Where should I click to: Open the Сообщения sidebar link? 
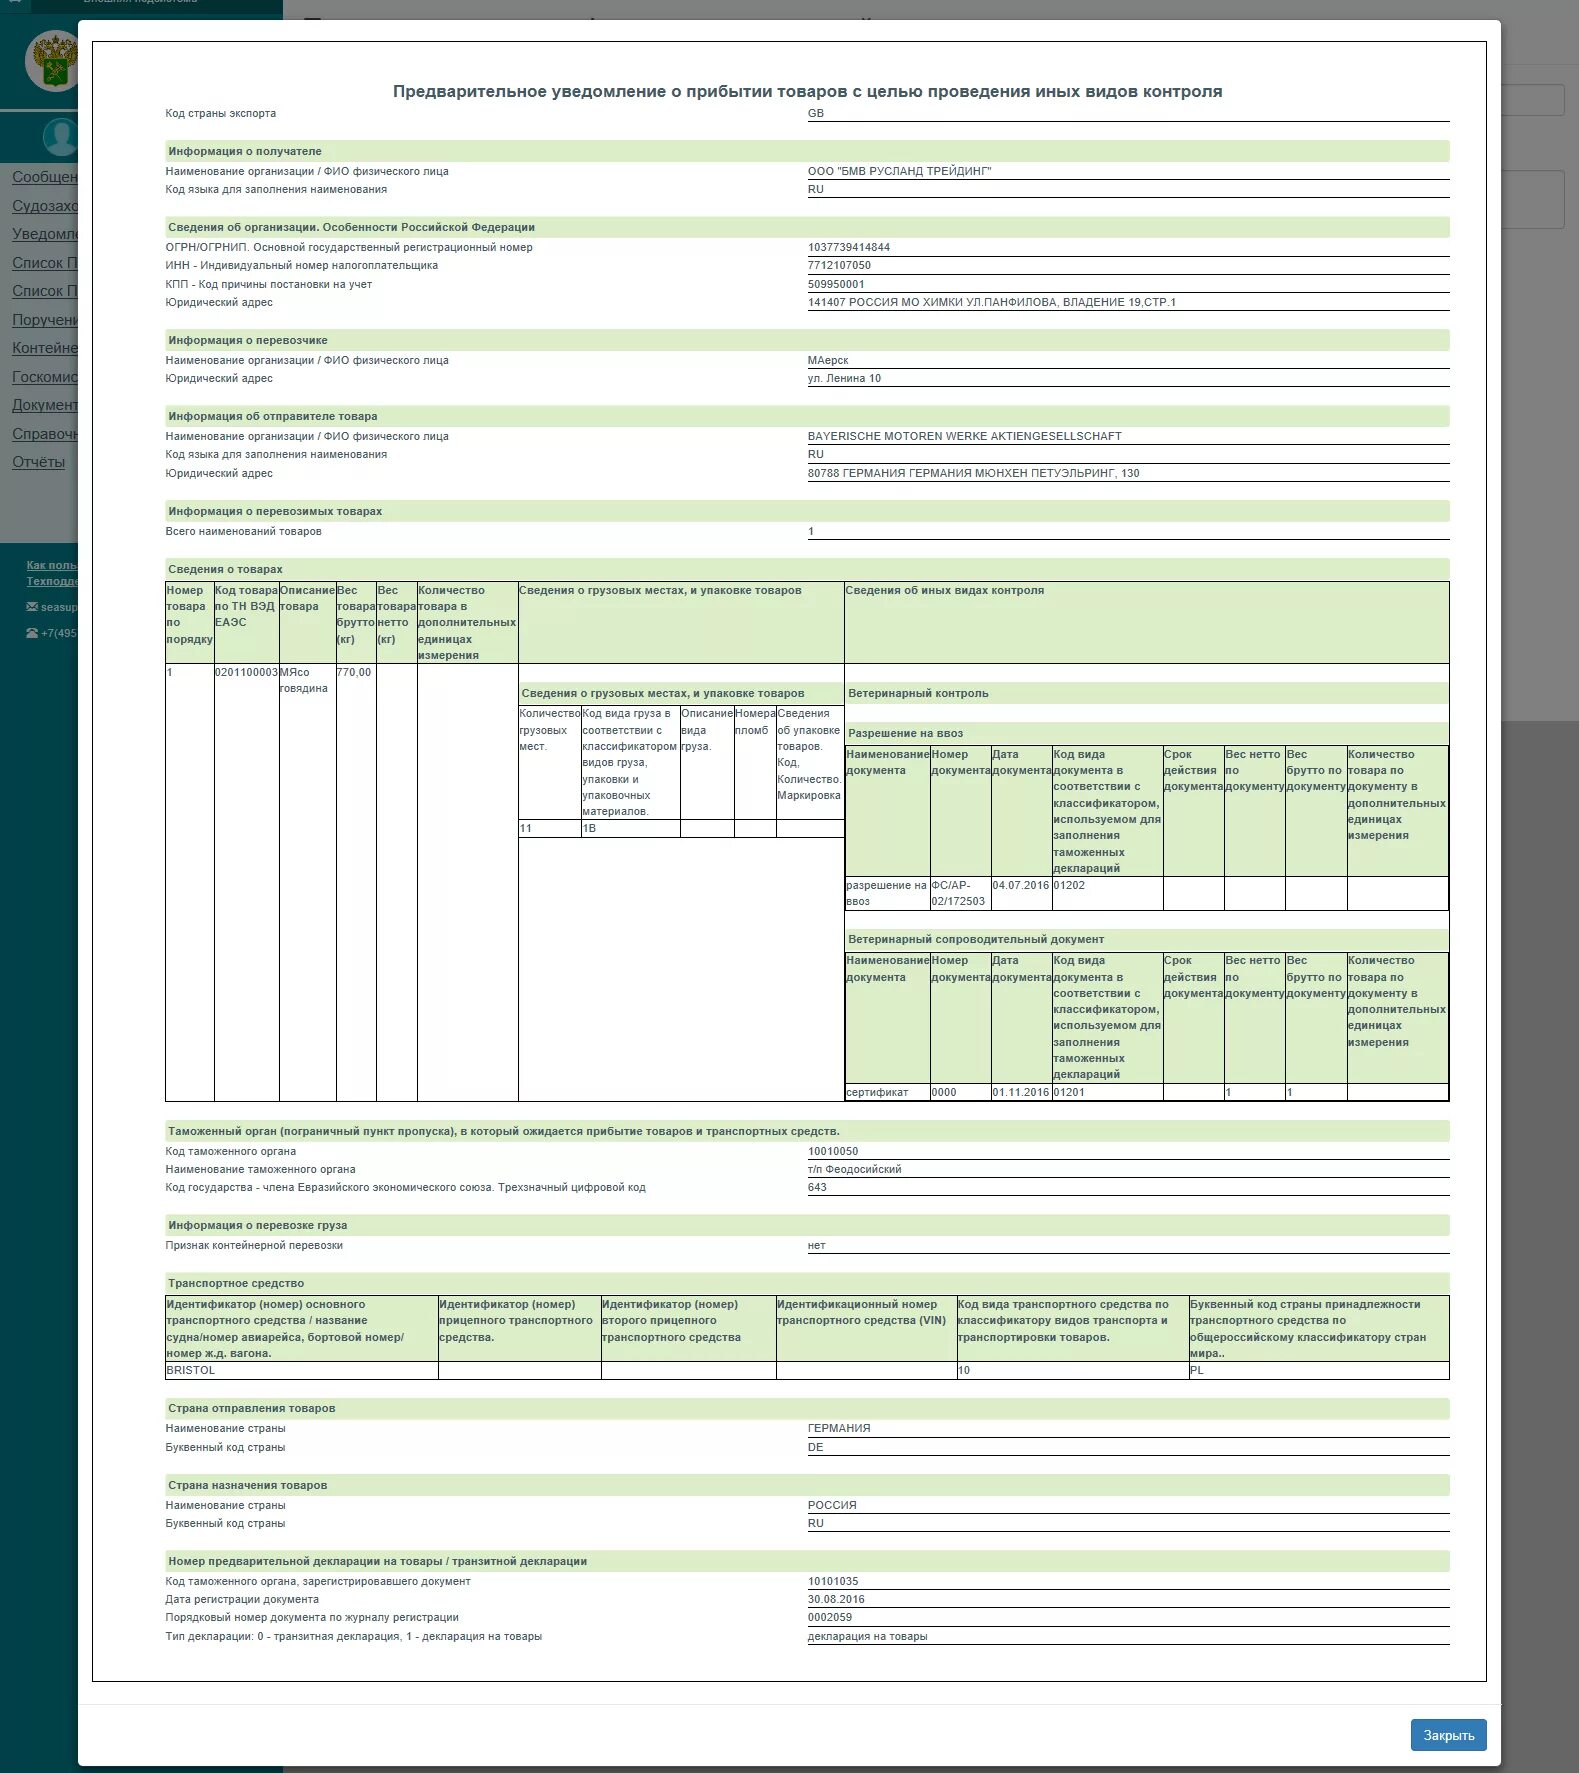click(x=44, y=177)
